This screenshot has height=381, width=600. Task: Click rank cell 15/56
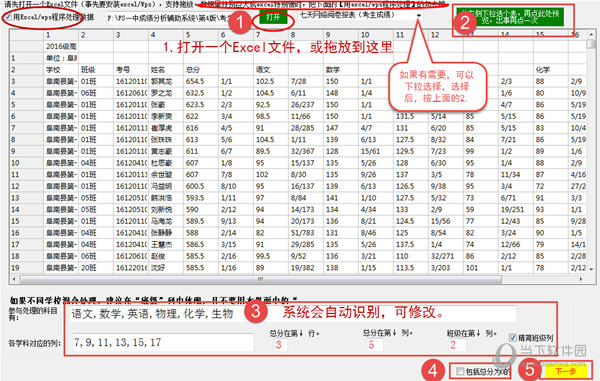tap(446, 221)
